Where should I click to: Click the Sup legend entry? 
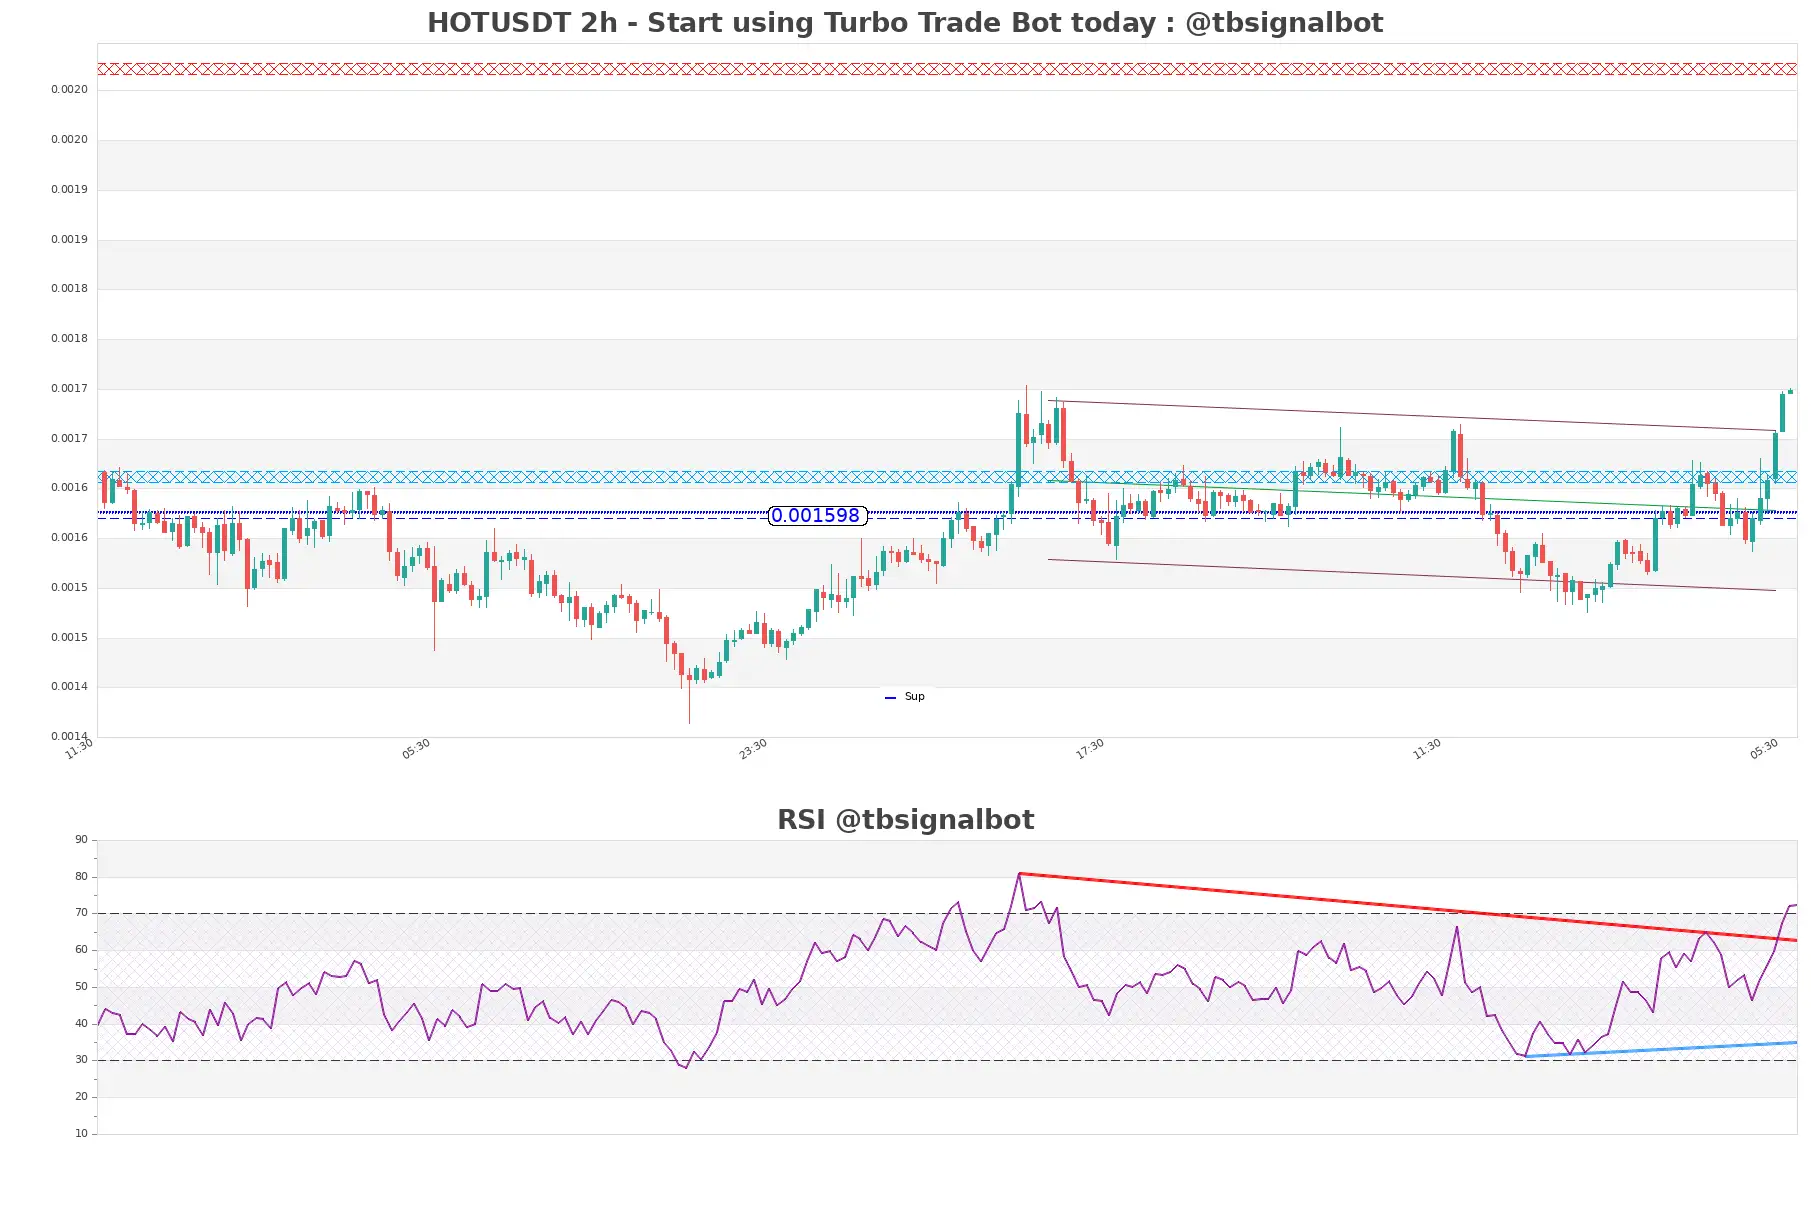[905, 697]
